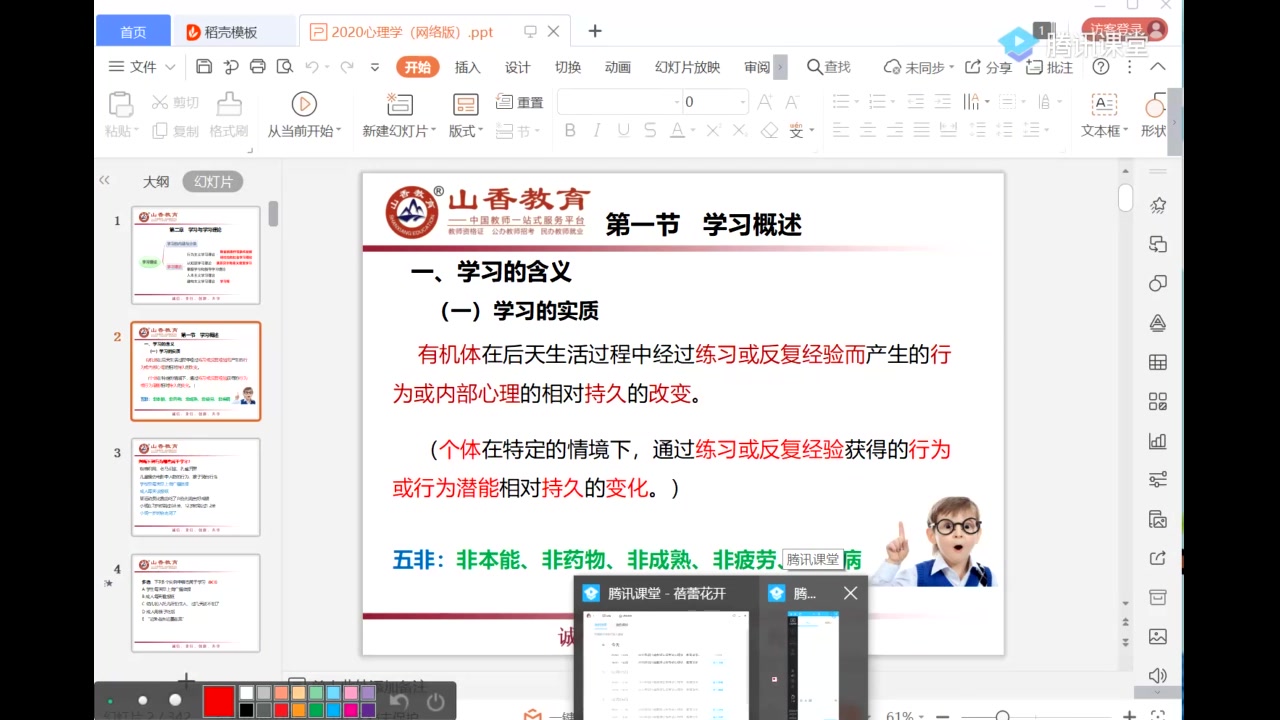Click the chart icon in right sidebar
The width and height of the screenshot is (1280, 720).
pyautogui.click(x=1158, y=440)
